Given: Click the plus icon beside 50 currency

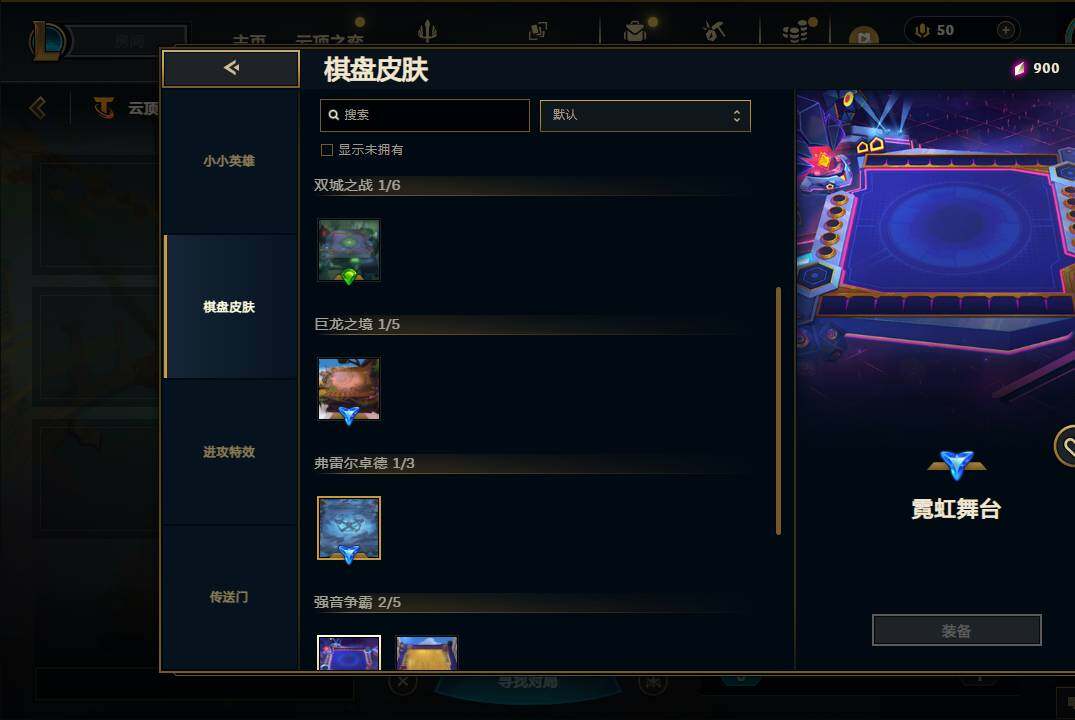Looking at the screenshot, I should click(1006, 29).
